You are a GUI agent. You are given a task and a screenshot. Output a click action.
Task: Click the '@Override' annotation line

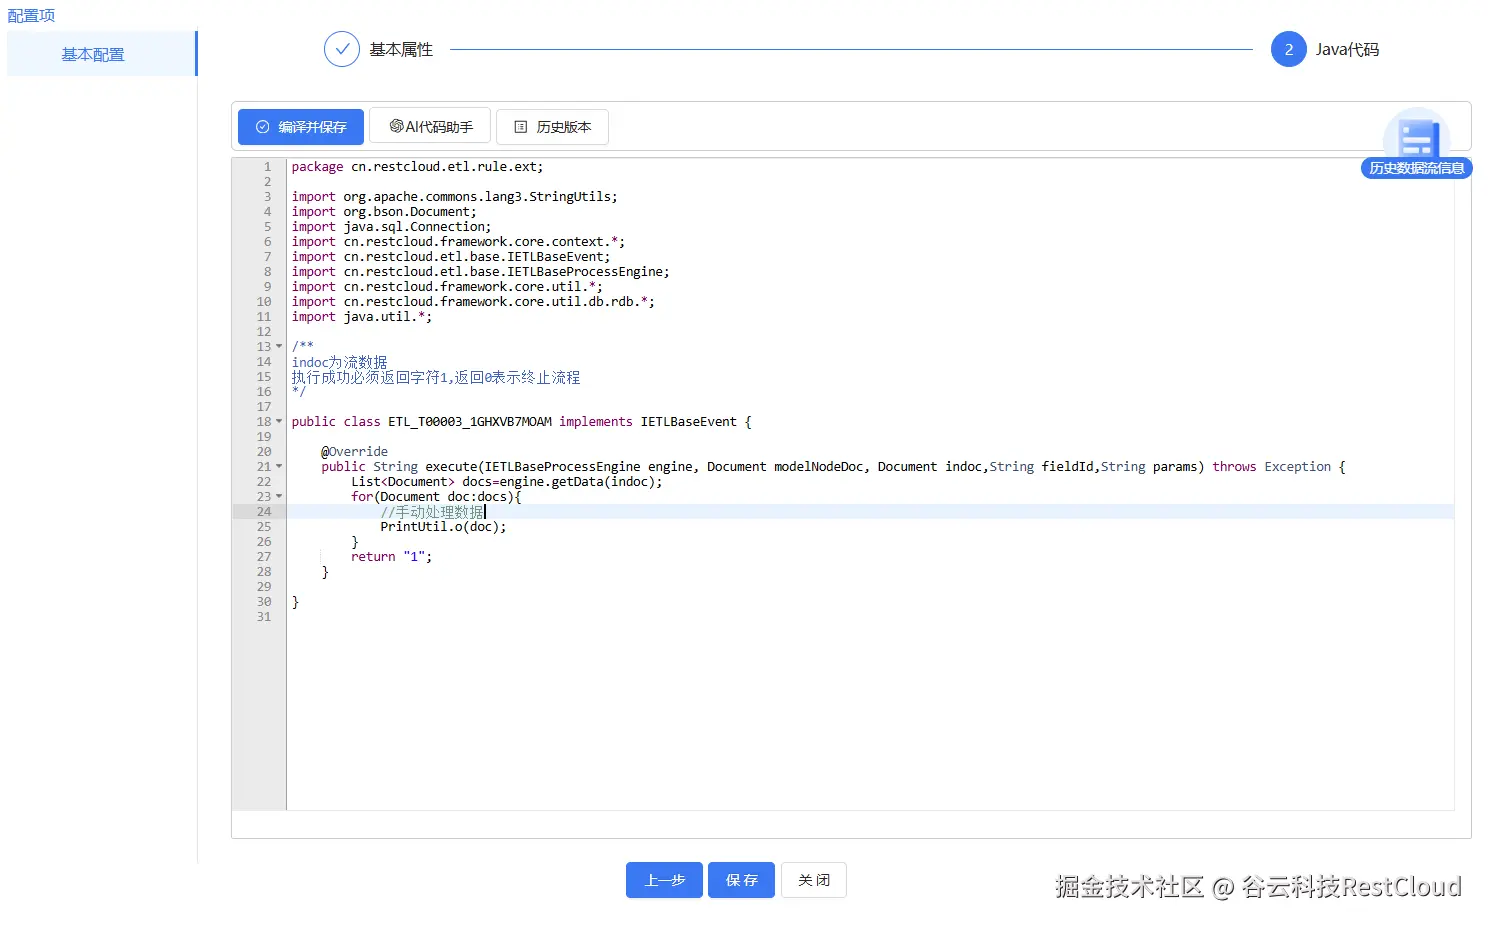coord(354,452)
